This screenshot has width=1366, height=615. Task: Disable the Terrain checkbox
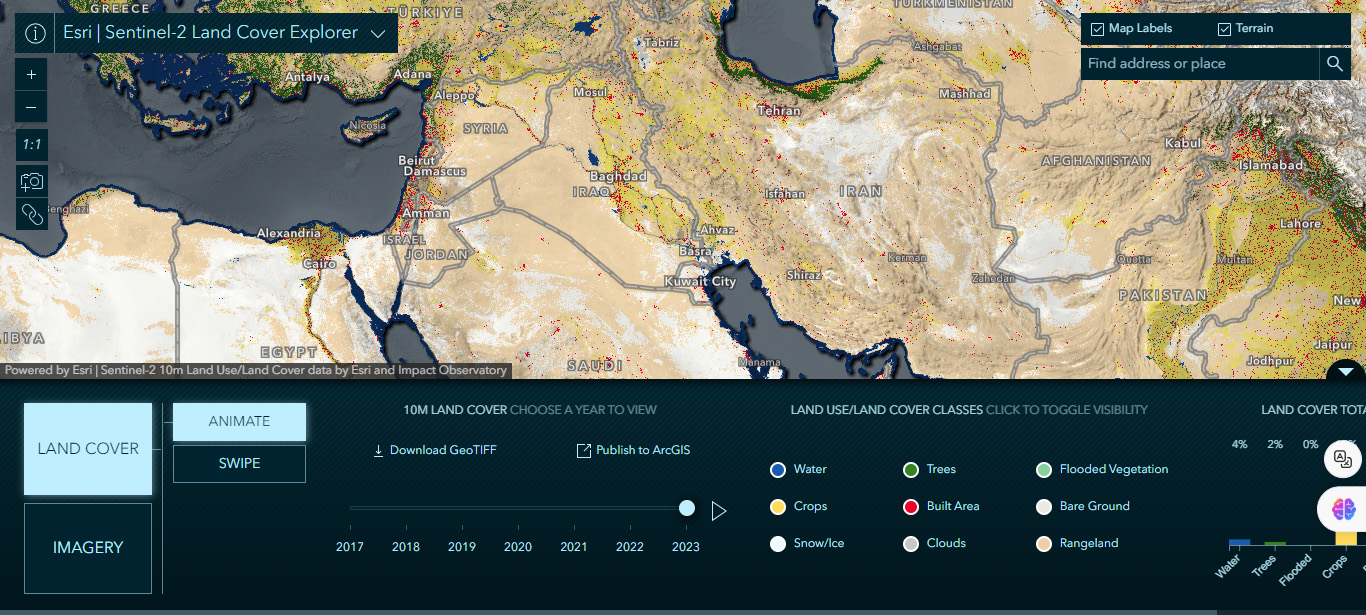pyautogui.click(x=1224, y=29)
